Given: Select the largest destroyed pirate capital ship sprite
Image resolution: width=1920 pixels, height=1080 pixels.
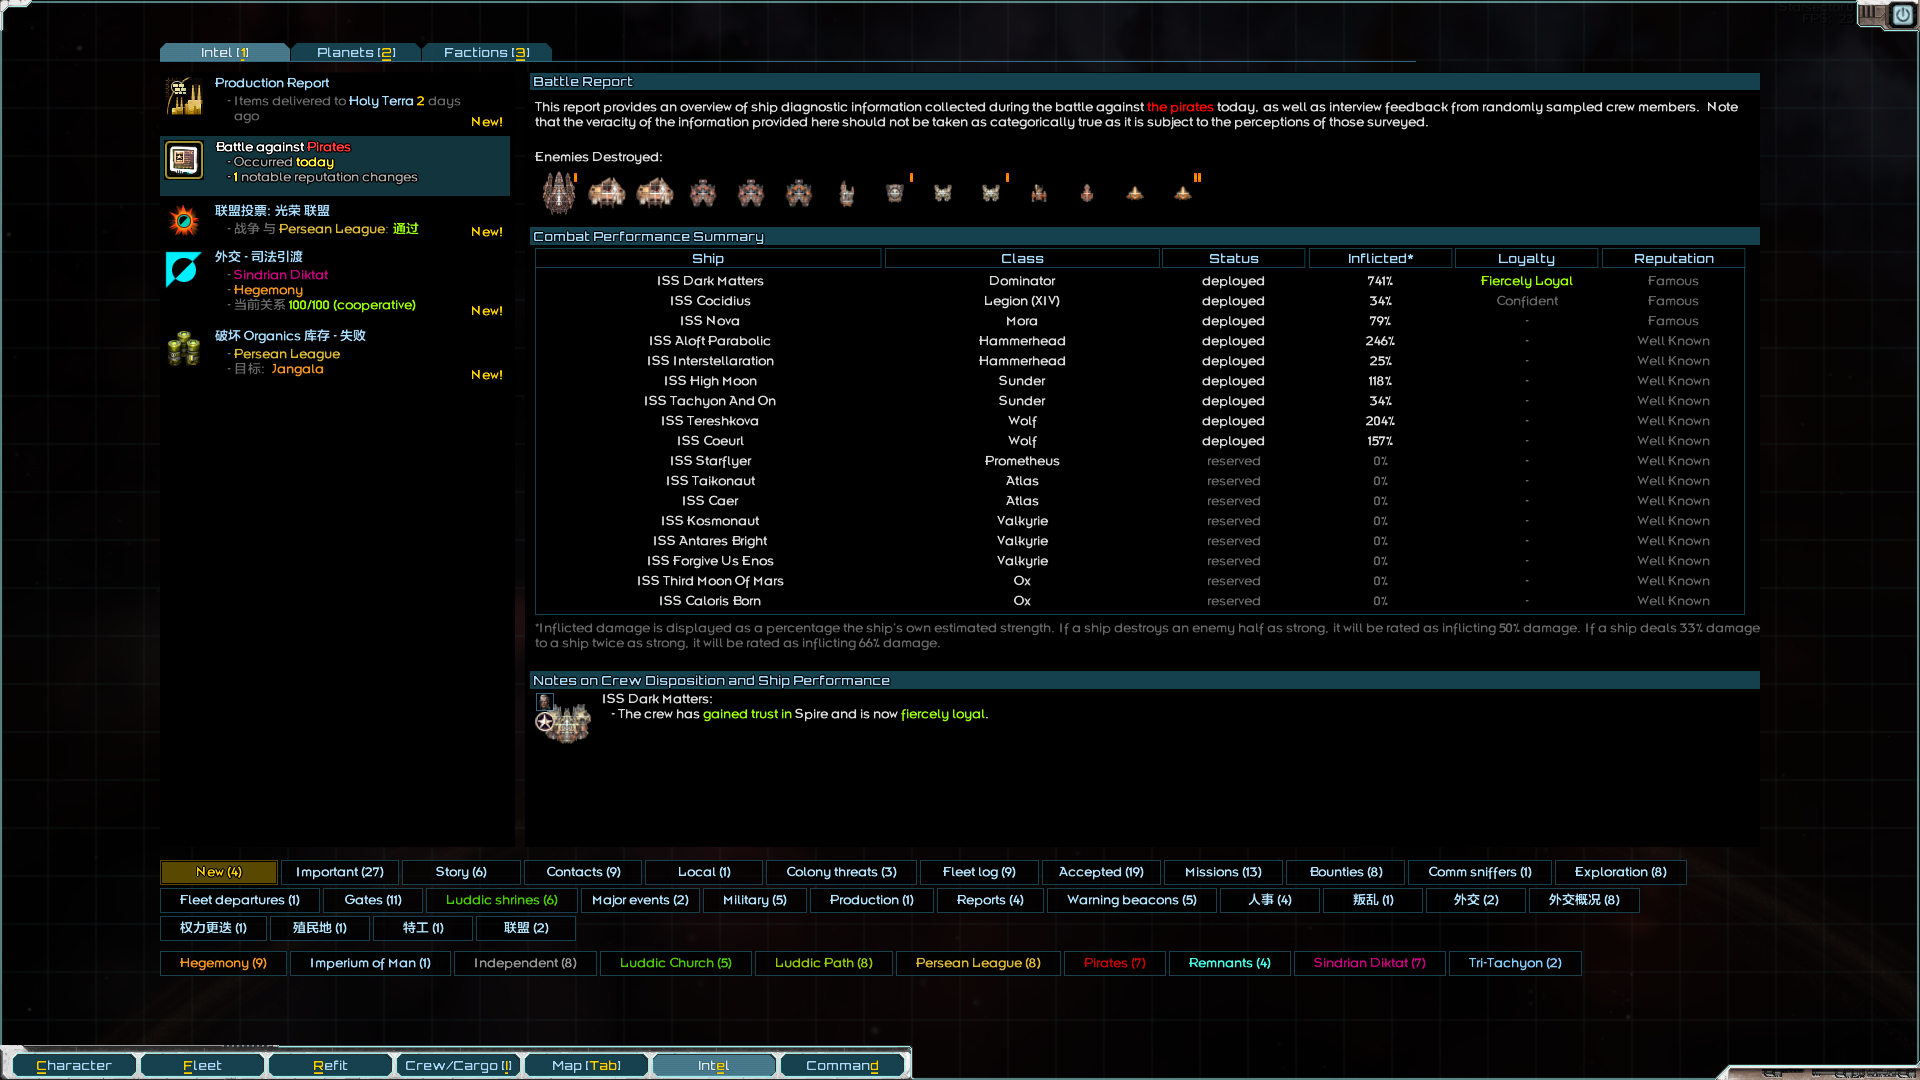Looking at the screenshot, I should (559, 192).
